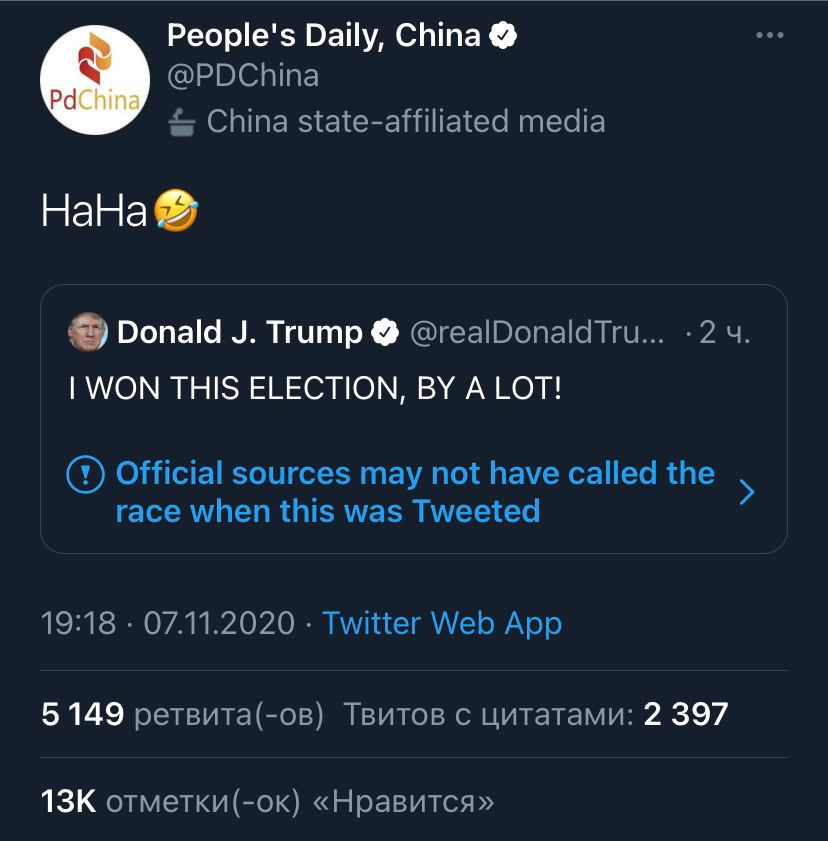The width and height of the screenshot is (828, 841).
Task: Click verified badge beside People's Daily, China
Action: pos(503,36)
